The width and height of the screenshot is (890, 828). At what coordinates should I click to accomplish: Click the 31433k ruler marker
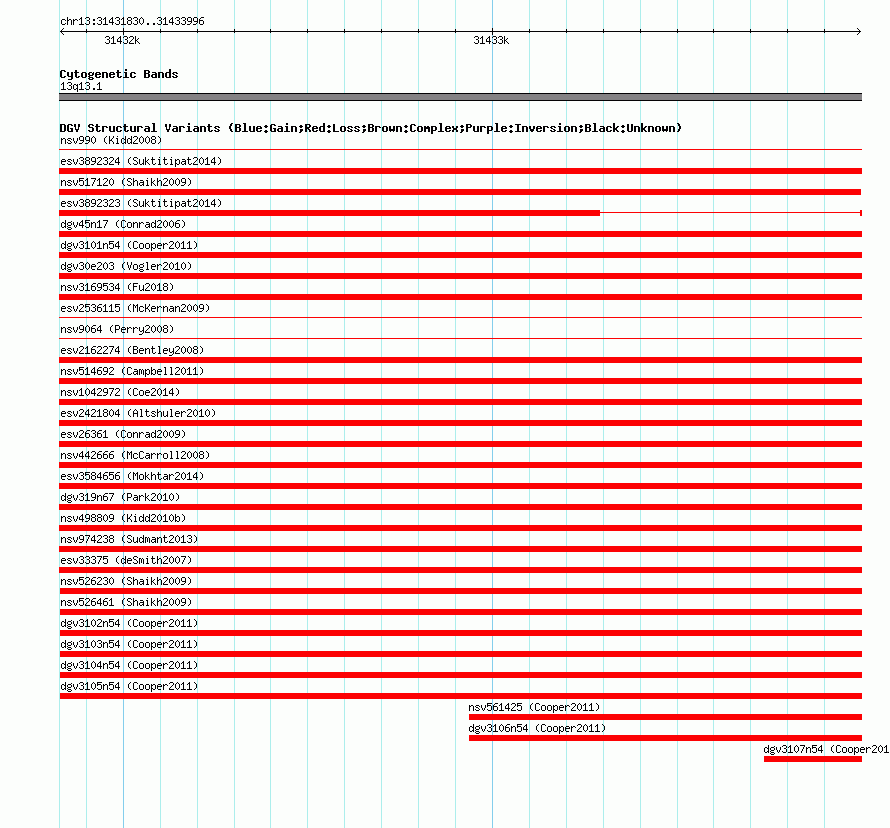[x=491, y=40]
